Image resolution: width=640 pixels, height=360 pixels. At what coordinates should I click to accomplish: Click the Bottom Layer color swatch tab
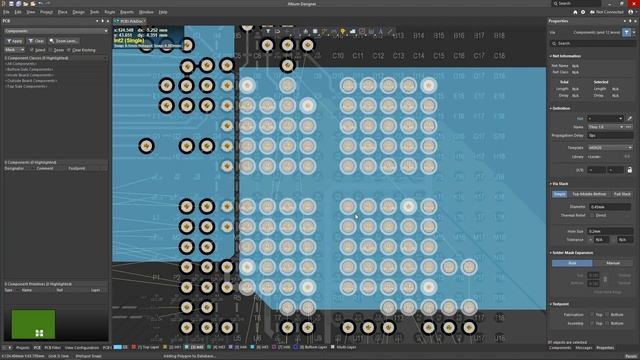click(296, 347)
